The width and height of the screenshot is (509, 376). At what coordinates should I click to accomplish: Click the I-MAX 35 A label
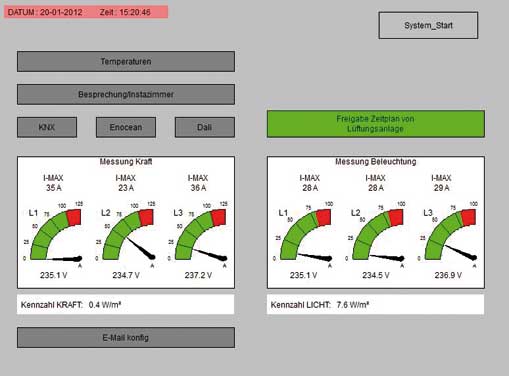(x=53, y=183)
